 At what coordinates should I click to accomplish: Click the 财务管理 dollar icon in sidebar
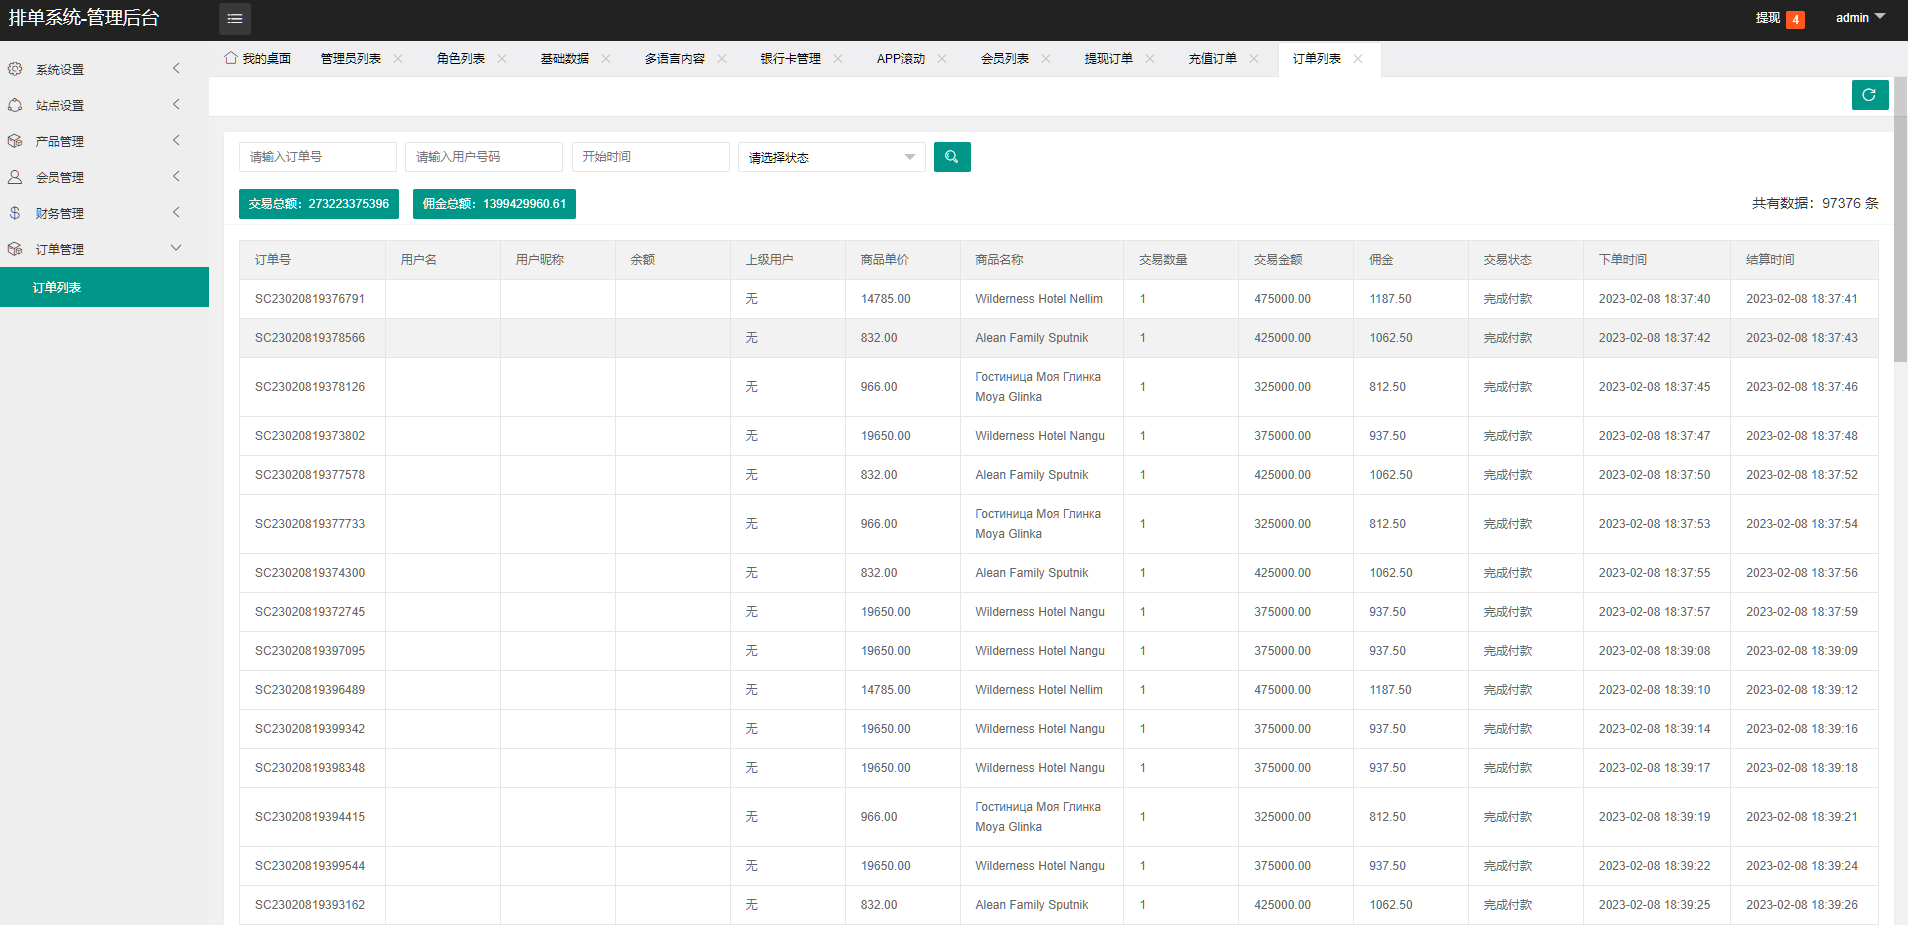coord(15,212)
